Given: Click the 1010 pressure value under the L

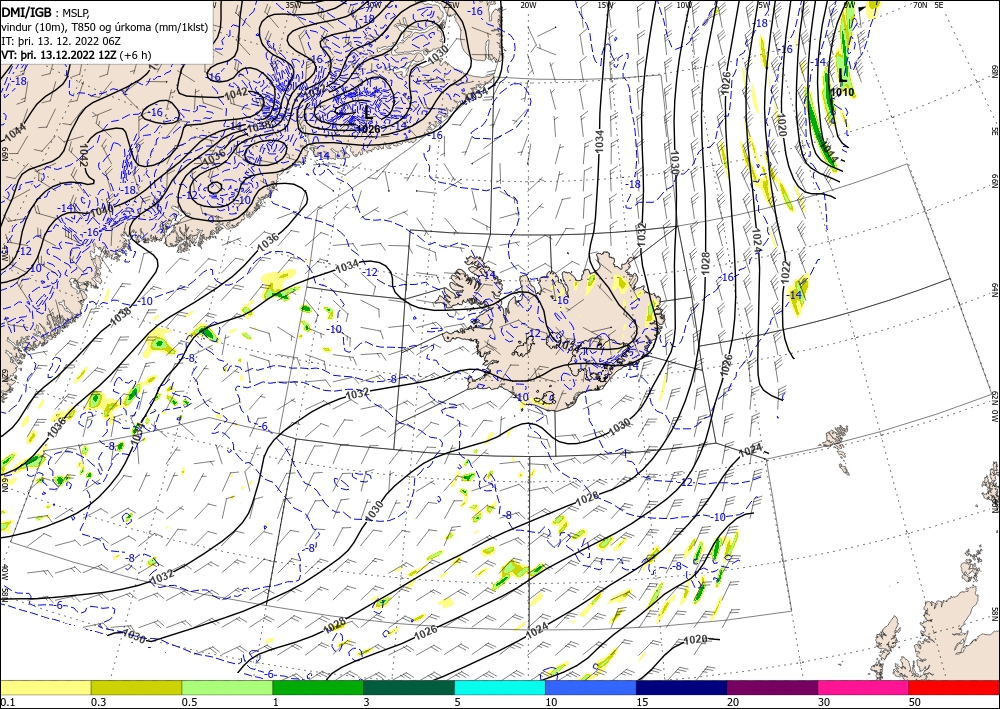Looking at the screenshot, I should [842, 92].
